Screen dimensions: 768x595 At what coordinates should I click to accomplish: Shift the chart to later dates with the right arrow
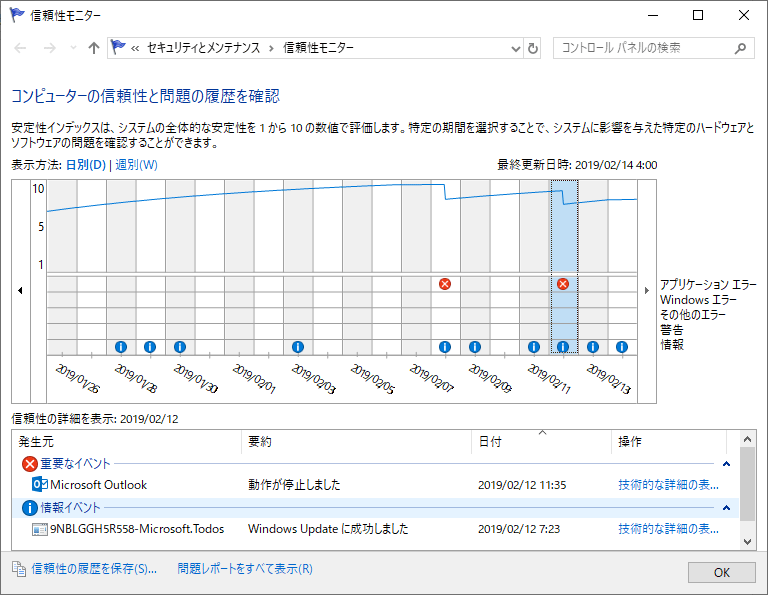coord(647,290)
